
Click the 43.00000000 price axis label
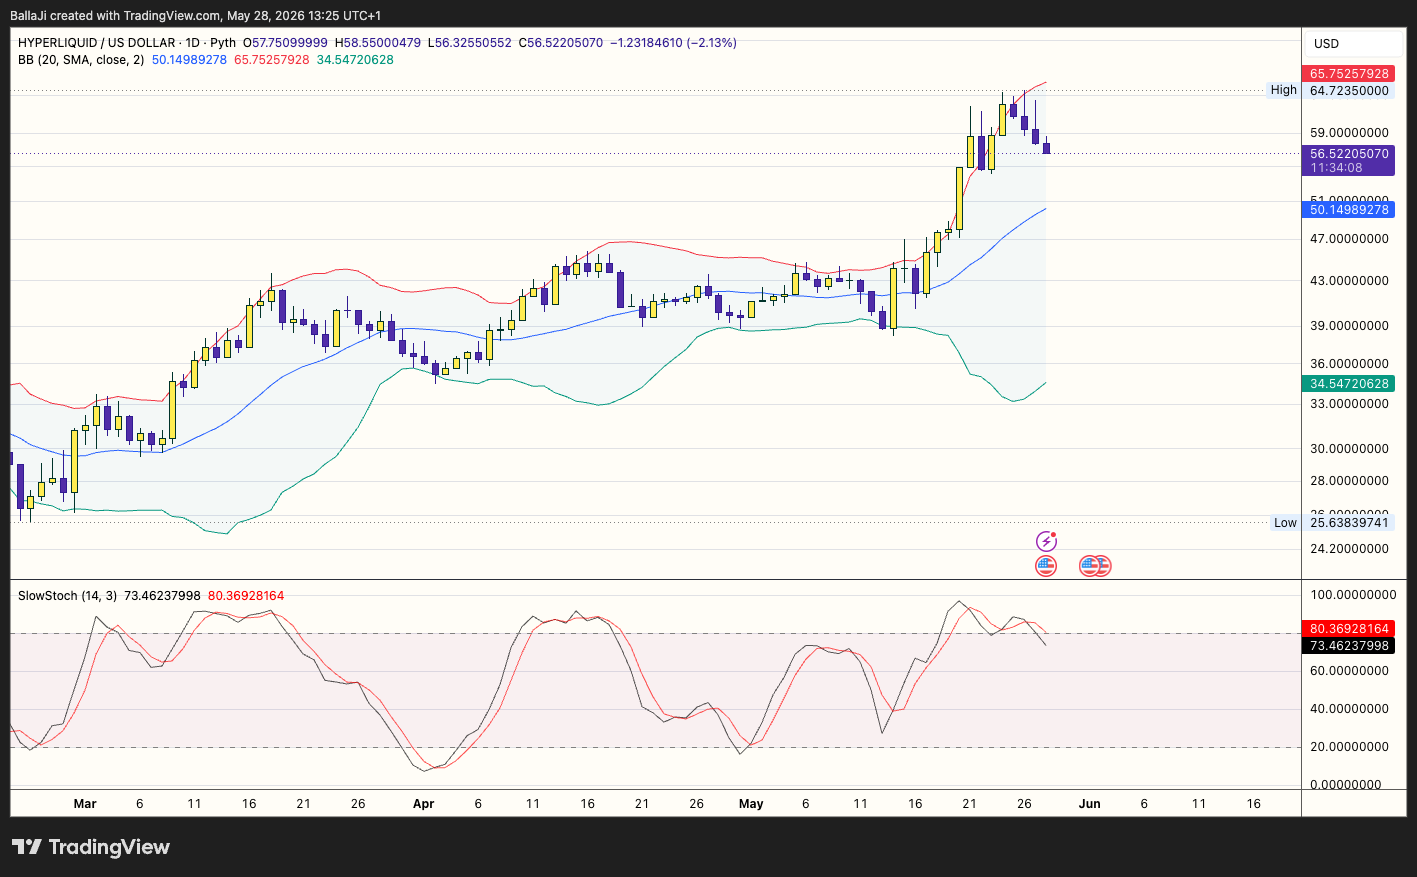[x=1349, y=281]
